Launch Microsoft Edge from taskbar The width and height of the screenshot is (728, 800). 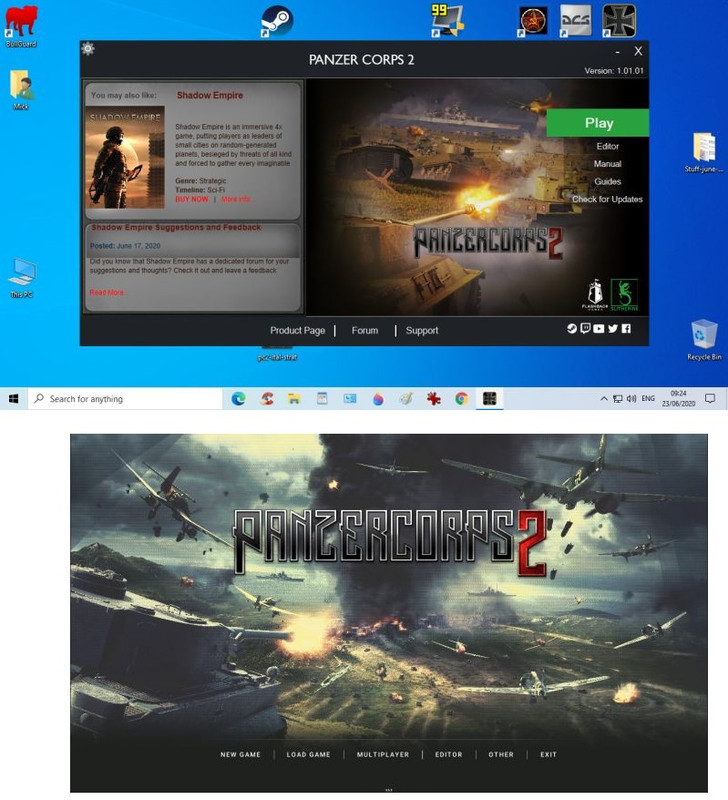[238, 399]
